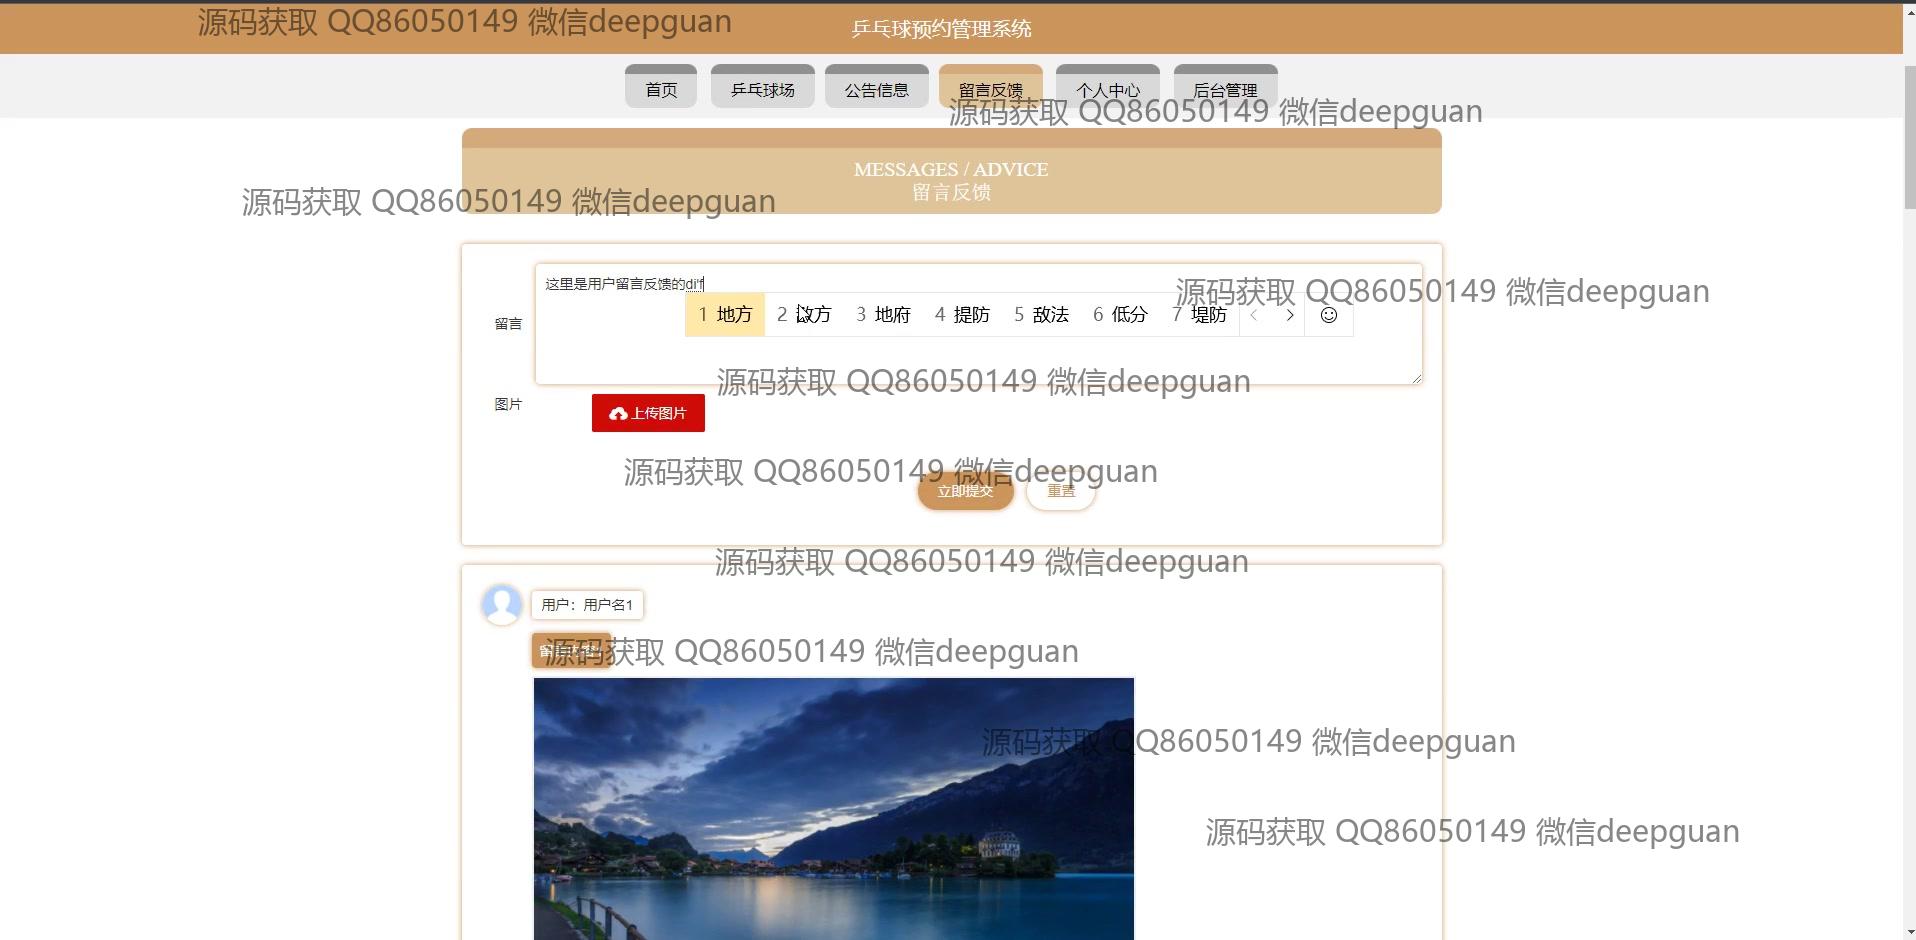The height and width of the screenshot is (940, 1916).
Task: Choose IME candidate 3 地府
Action: (883, 315)
